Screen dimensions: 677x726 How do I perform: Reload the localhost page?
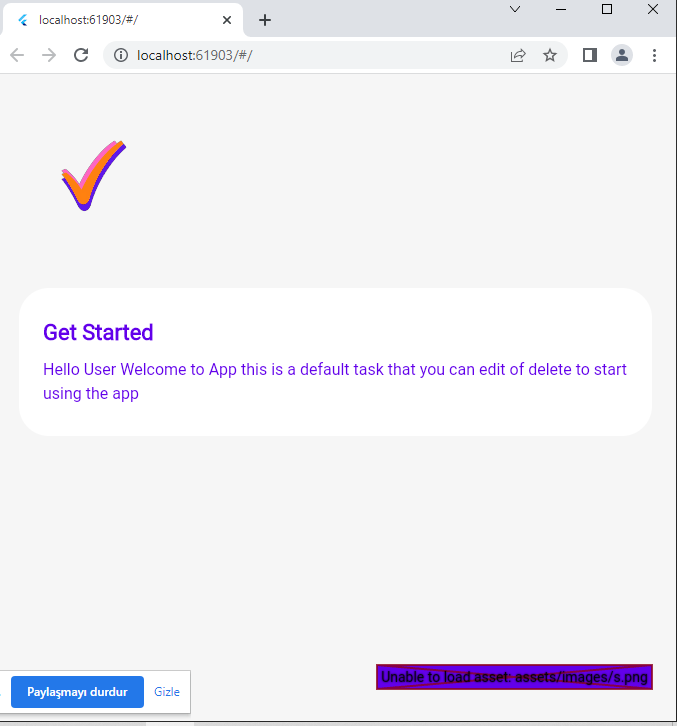(x=81, y=55)
